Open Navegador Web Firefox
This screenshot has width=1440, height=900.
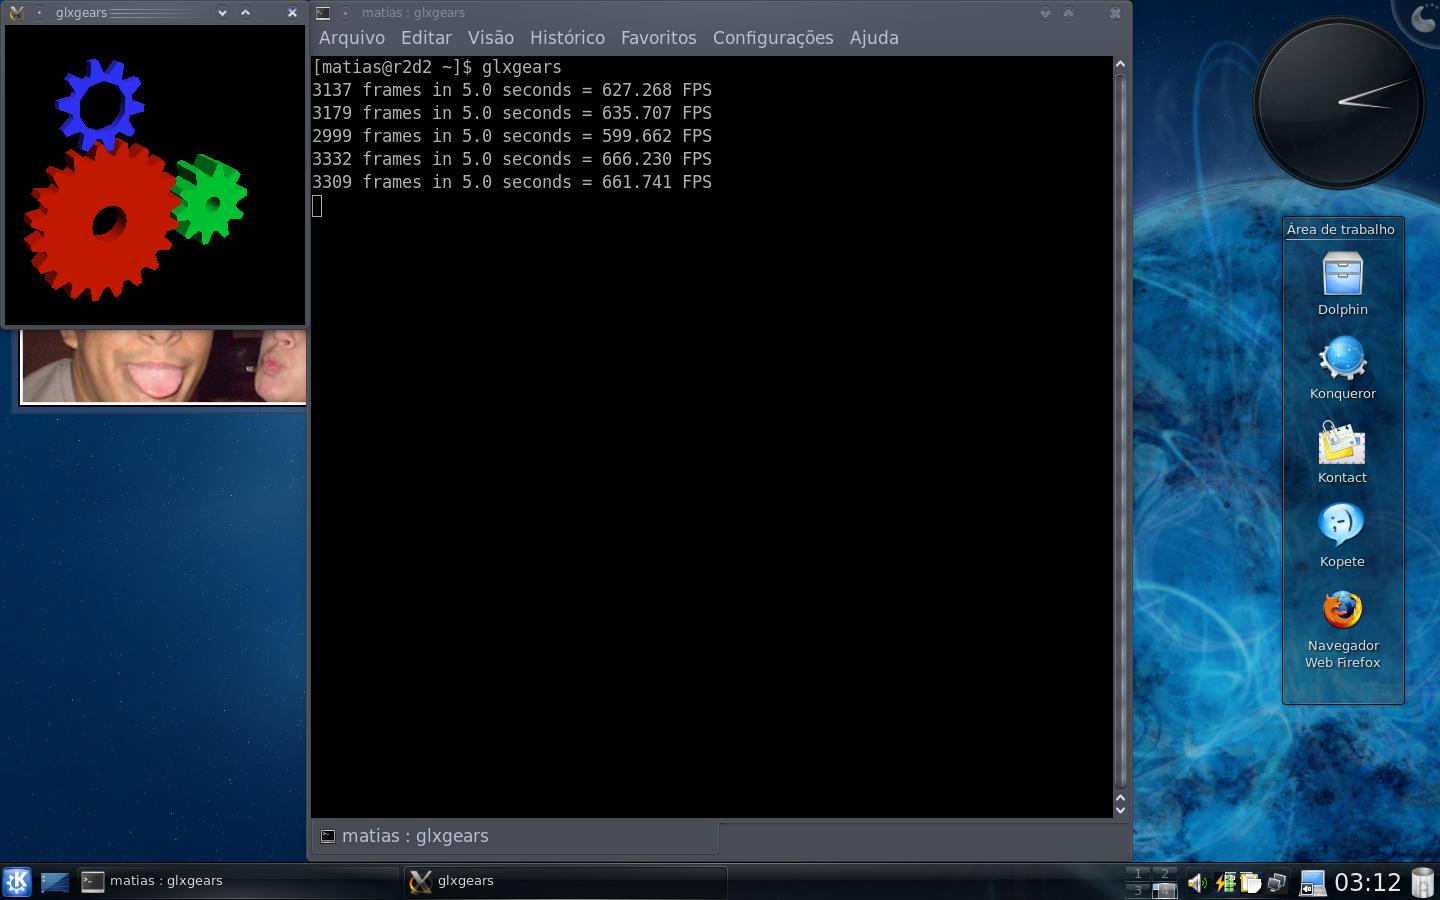tap(1342, 610)
